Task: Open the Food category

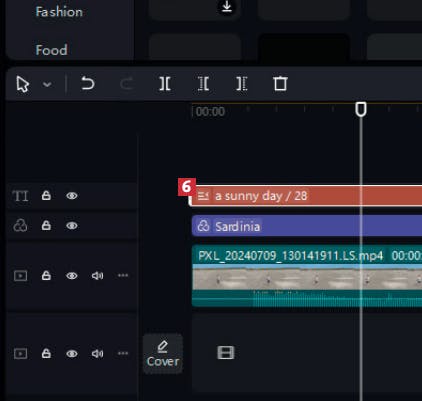Action: coord(52,50)
